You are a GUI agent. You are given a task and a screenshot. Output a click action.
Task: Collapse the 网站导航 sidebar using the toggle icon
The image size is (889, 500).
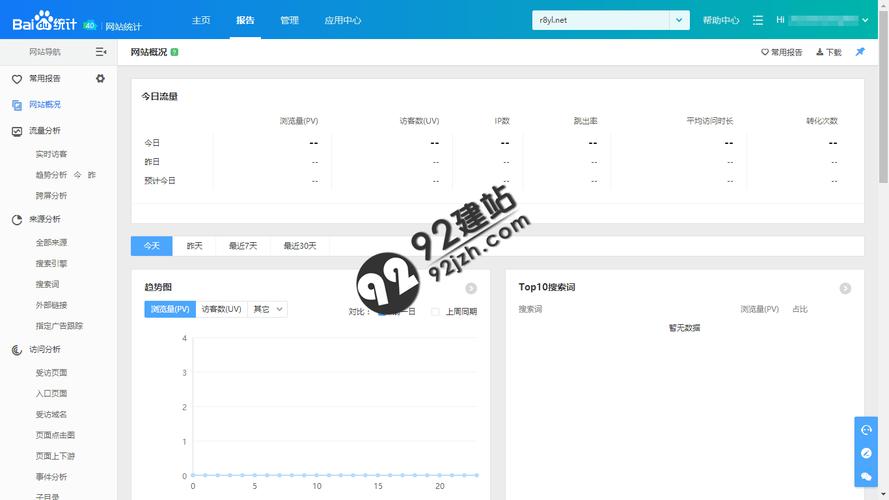(101, 52)
